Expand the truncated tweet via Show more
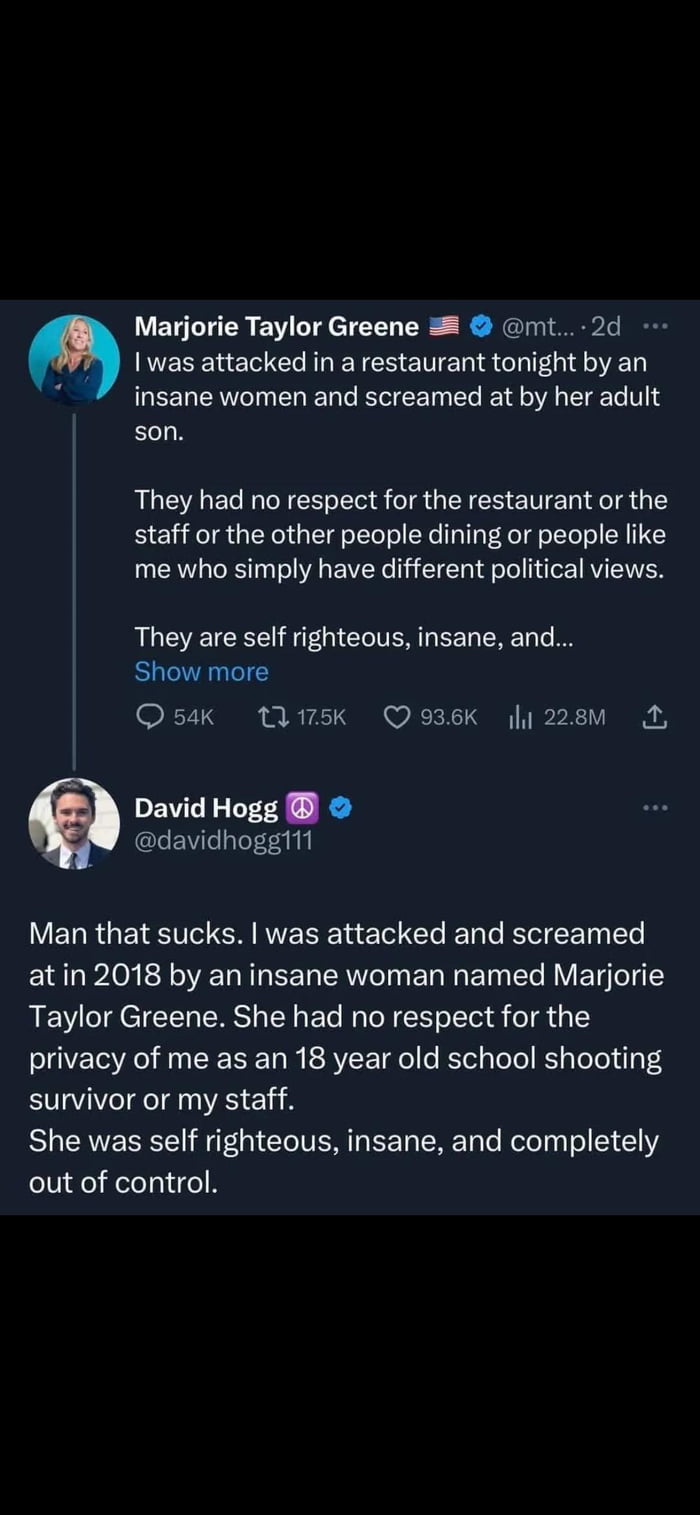This screenshot has height=1515, width=700. [201, 671]
